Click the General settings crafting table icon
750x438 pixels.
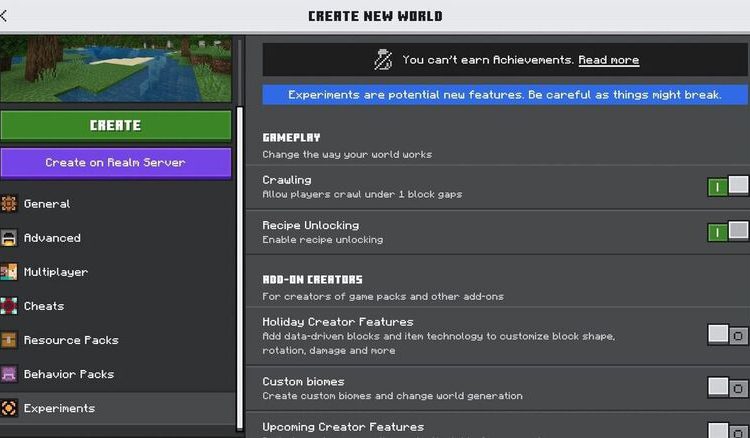pos(10,204)
